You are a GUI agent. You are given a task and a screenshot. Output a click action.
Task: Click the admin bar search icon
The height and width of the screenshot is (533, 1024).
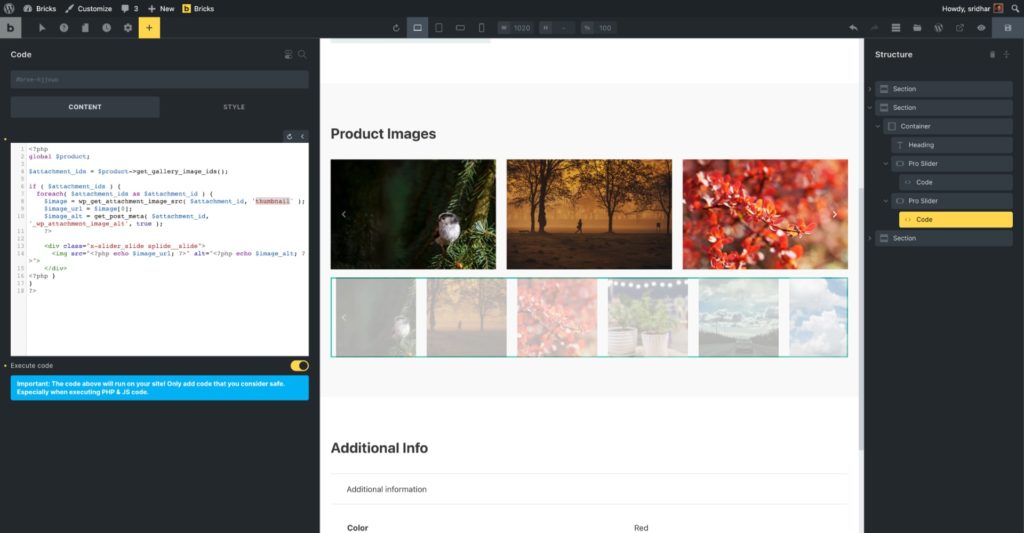point(1016,8)
